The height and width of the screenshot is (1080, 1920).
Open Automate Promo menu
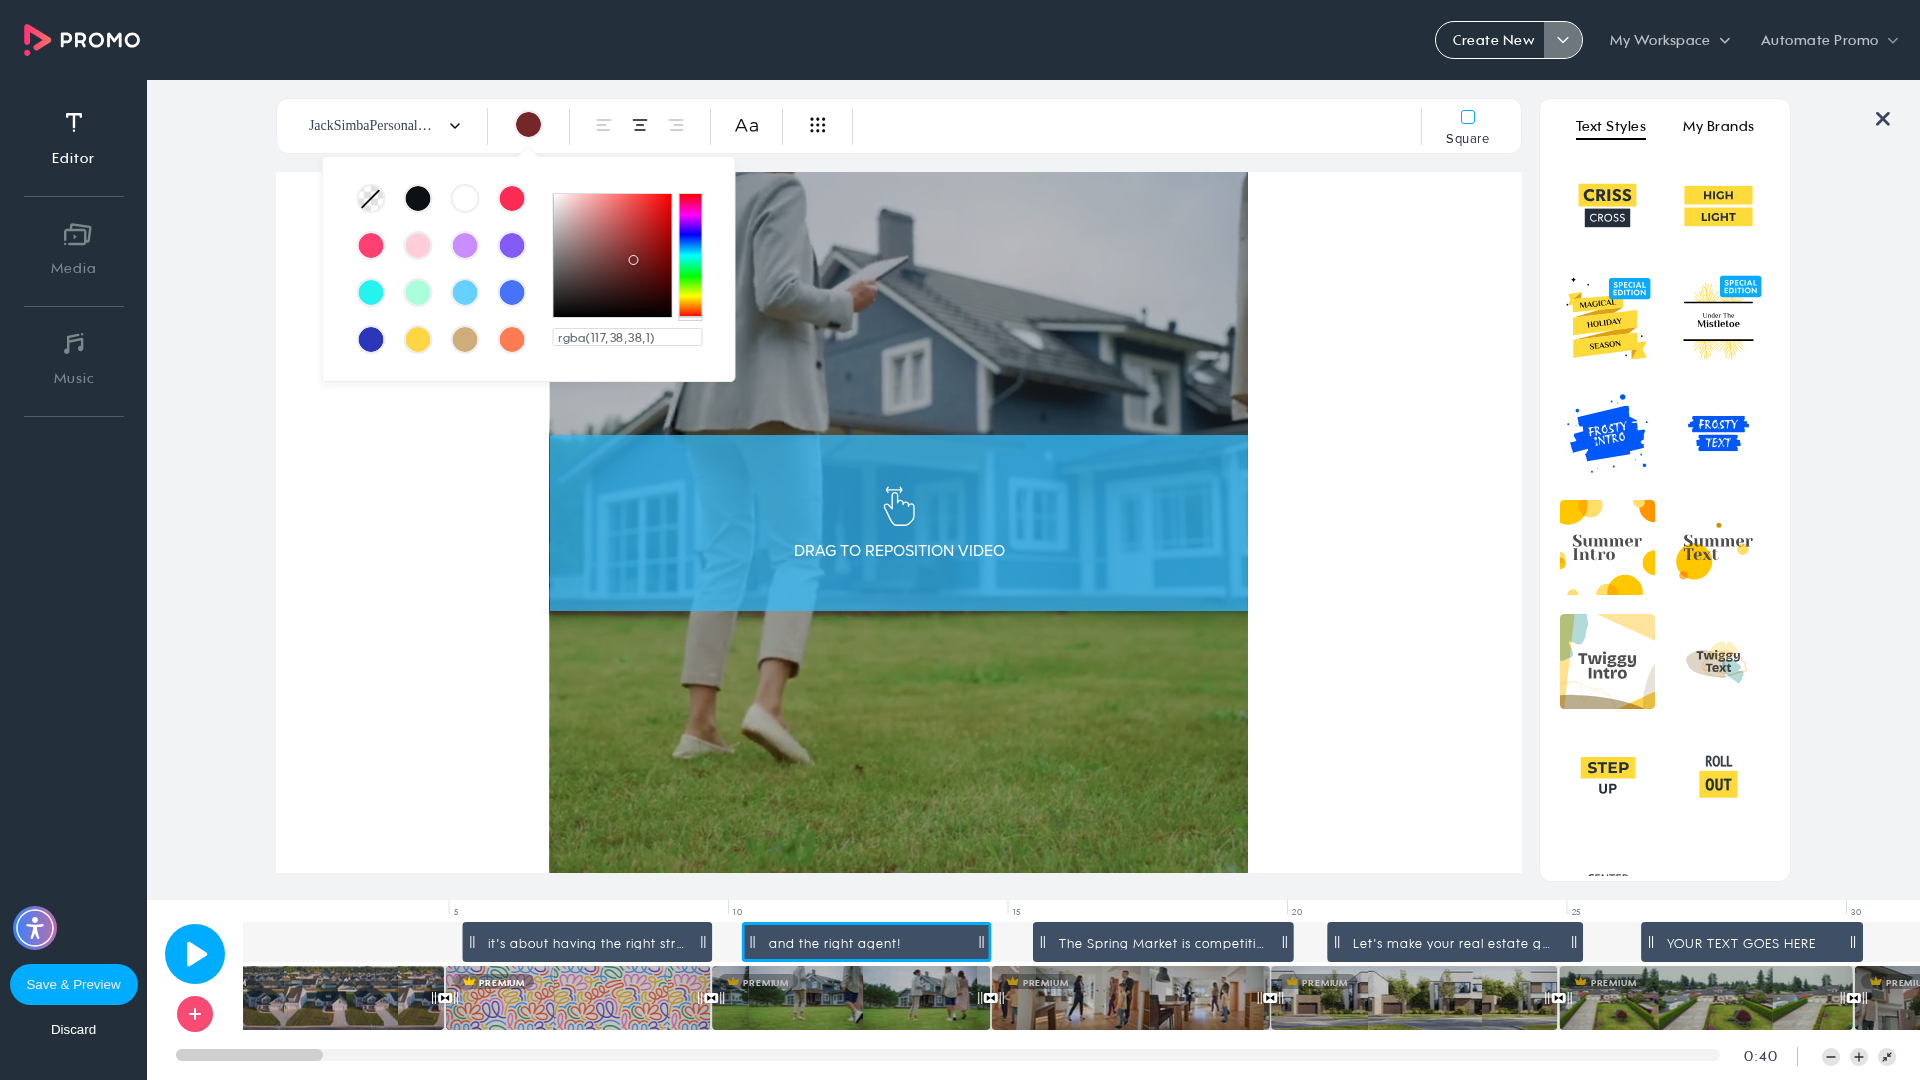[1829, 40]
